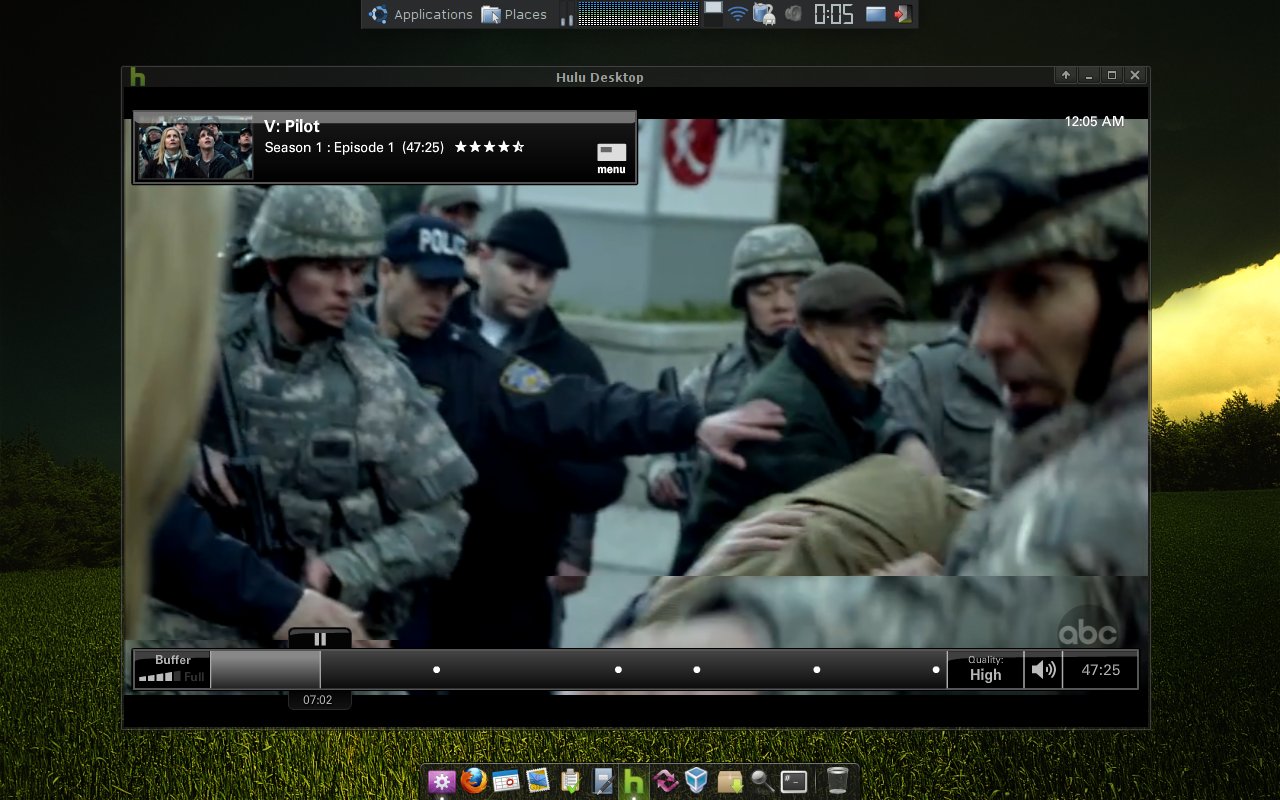The height and width of the screenshot is (800, 1280).
Task: Open the magnifier search app in dock
Action: pos(762,781)
